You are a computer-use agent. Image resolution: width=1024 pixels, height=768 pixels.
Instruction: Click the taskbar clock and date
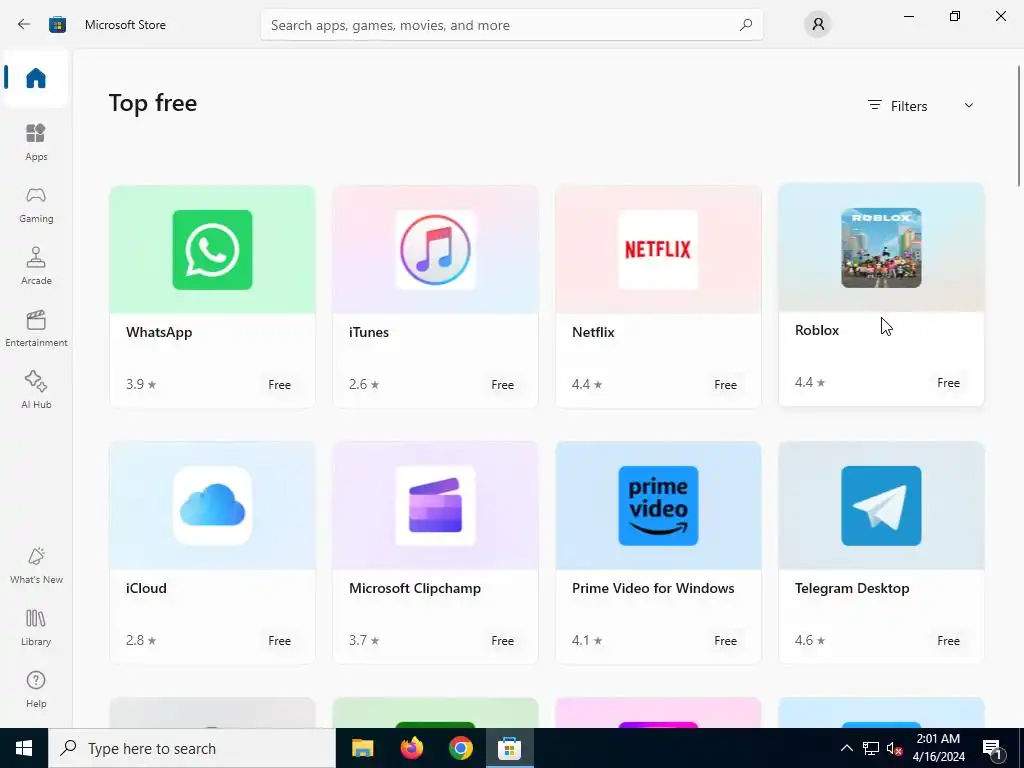tap(938, 748)
